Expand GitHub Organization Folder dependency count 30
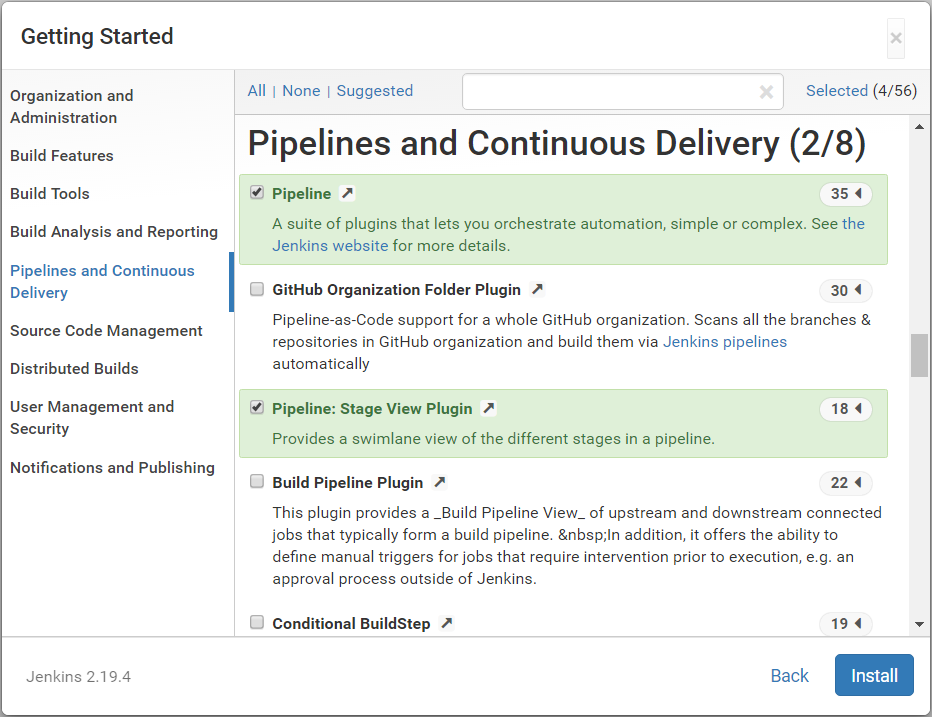 (846, 290)
